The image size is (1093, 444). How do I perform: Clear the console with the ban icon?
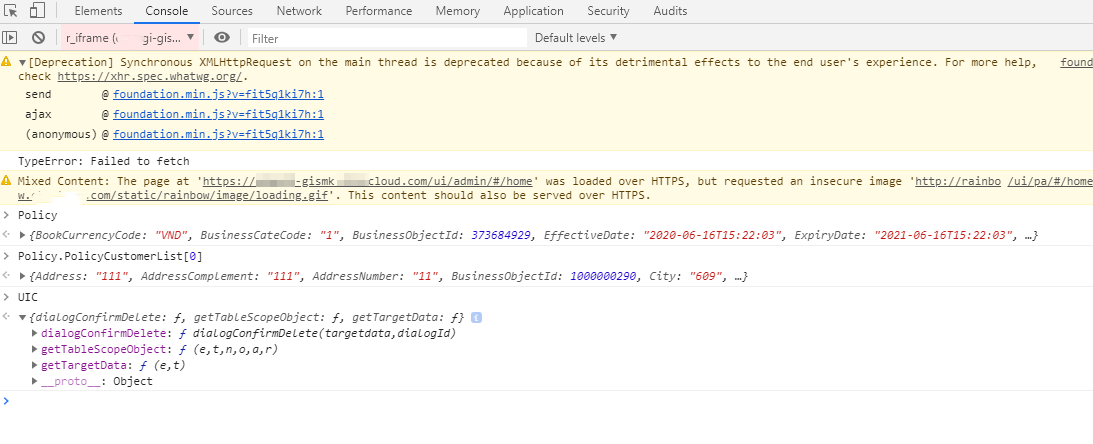(38, 38)
